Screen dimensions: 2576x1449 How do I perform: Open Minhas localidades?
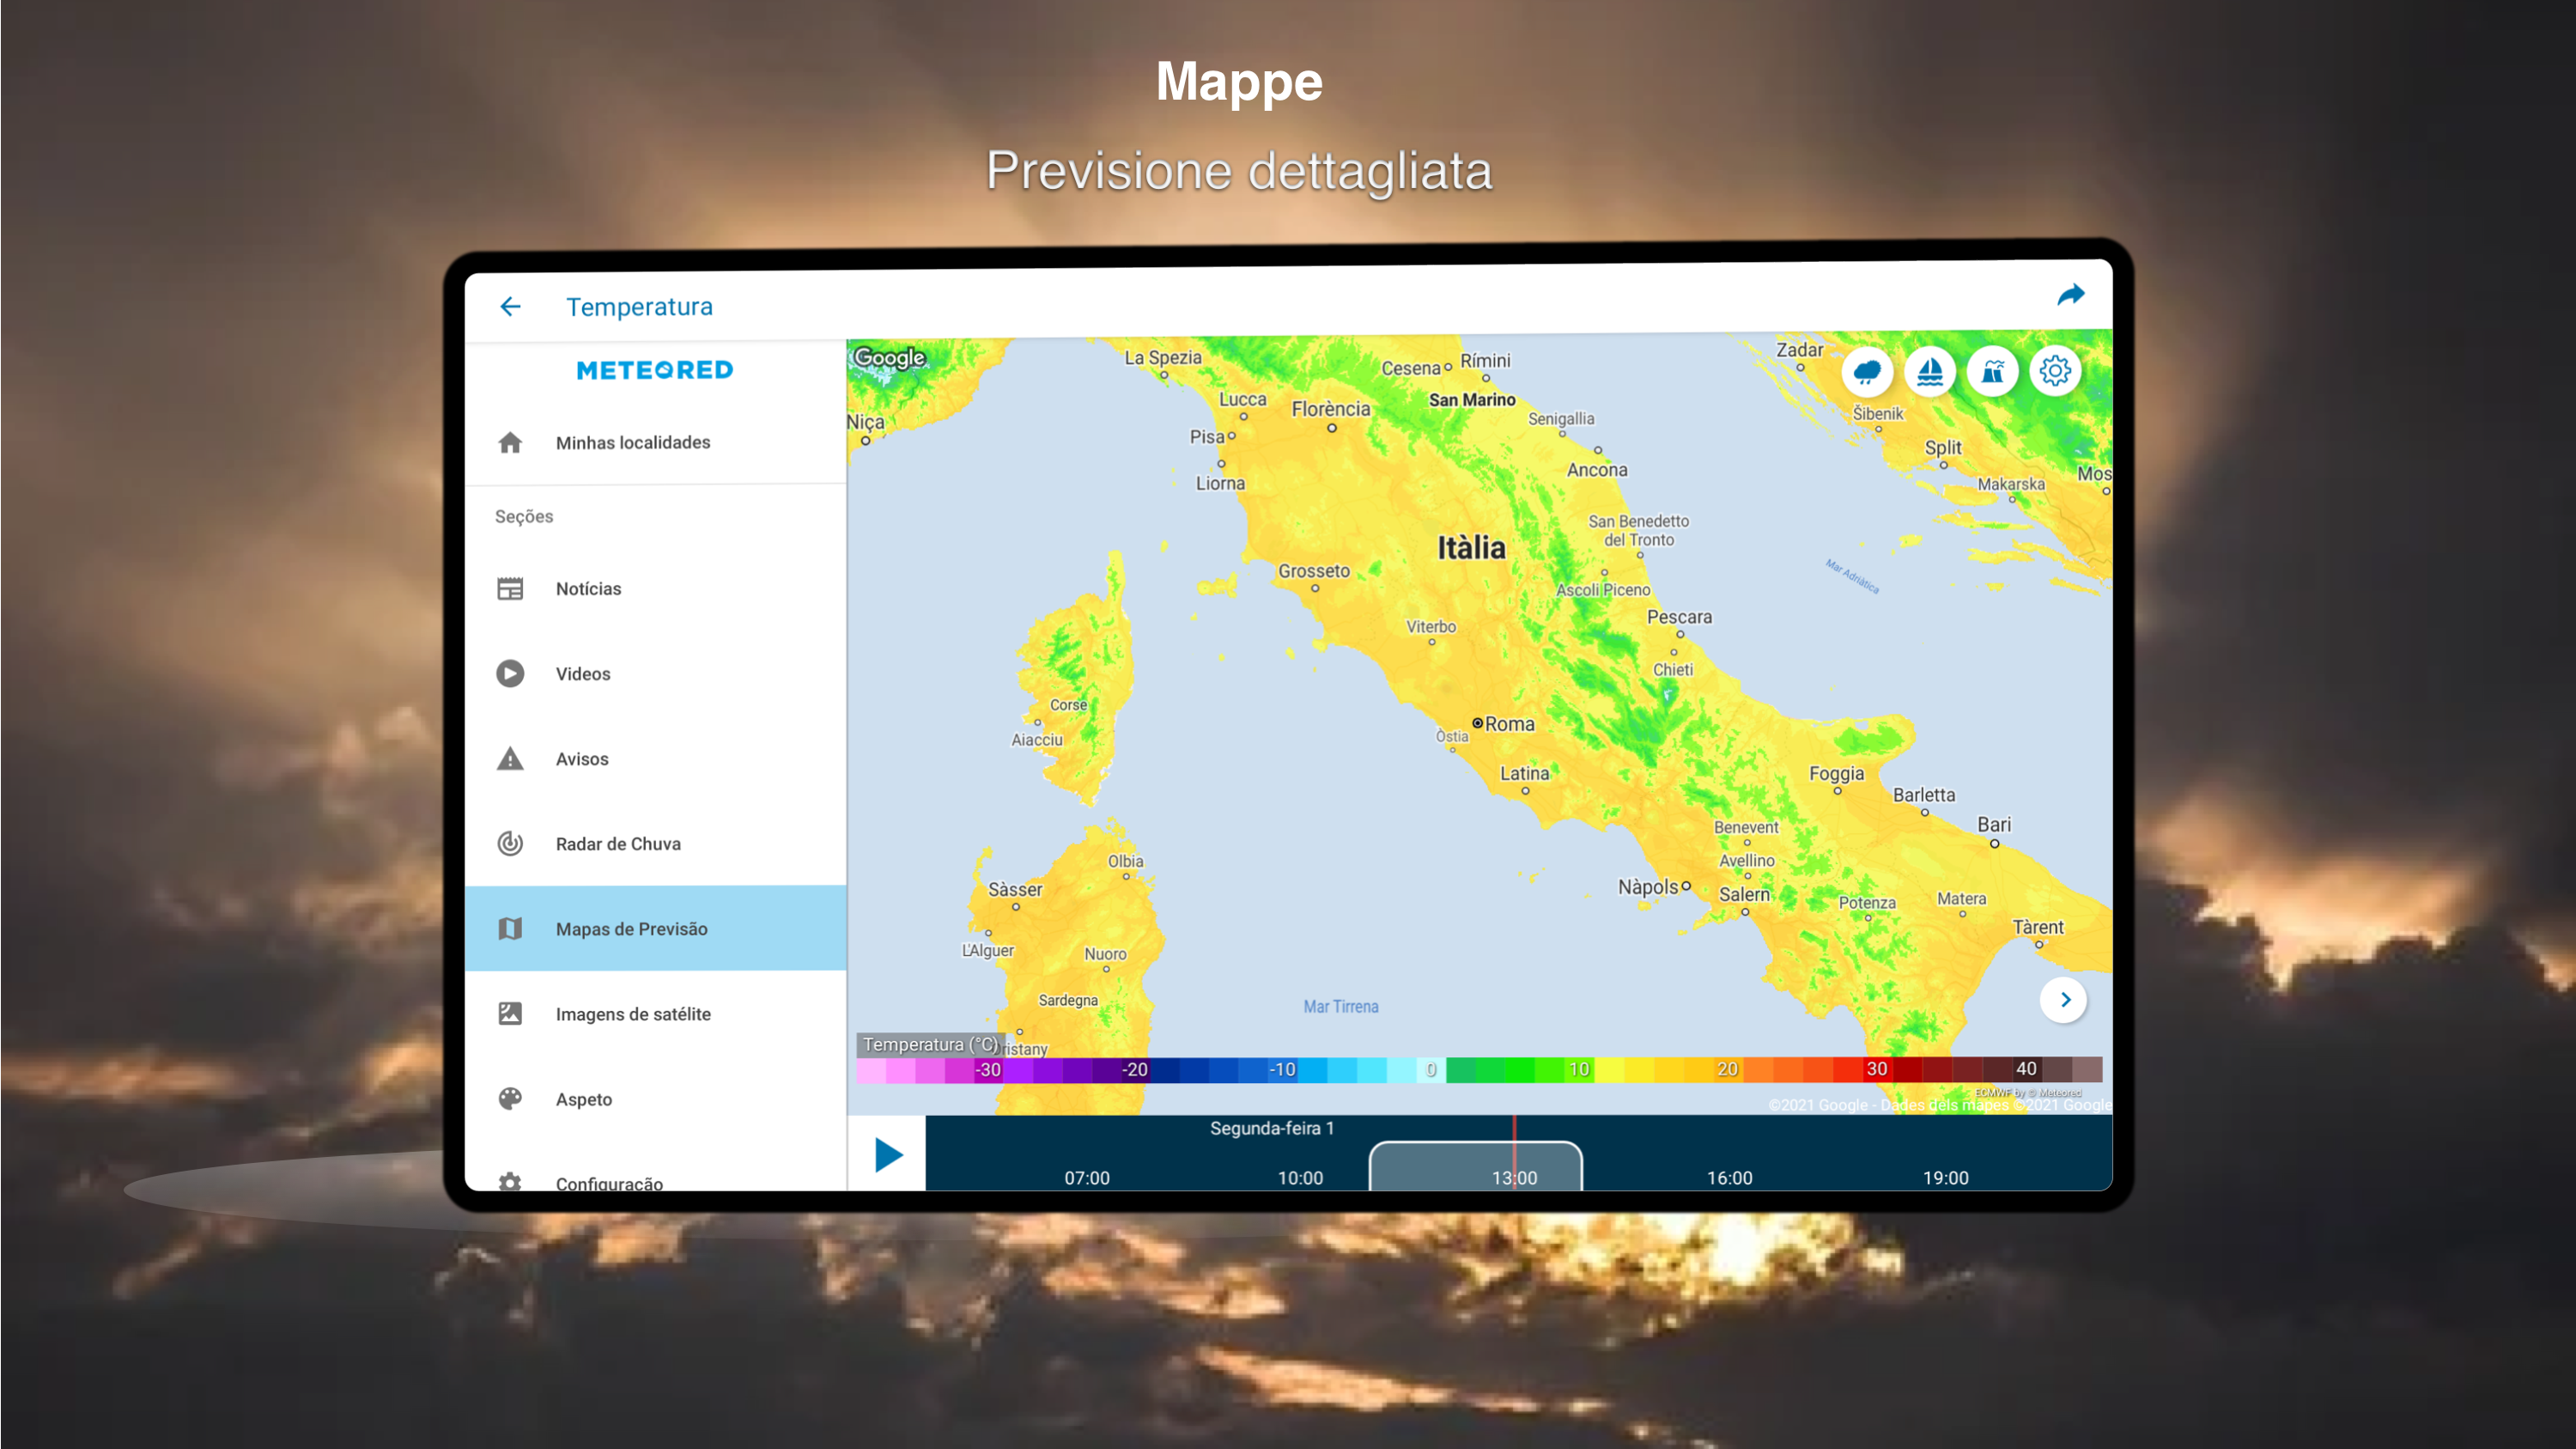tap(632, 443)
